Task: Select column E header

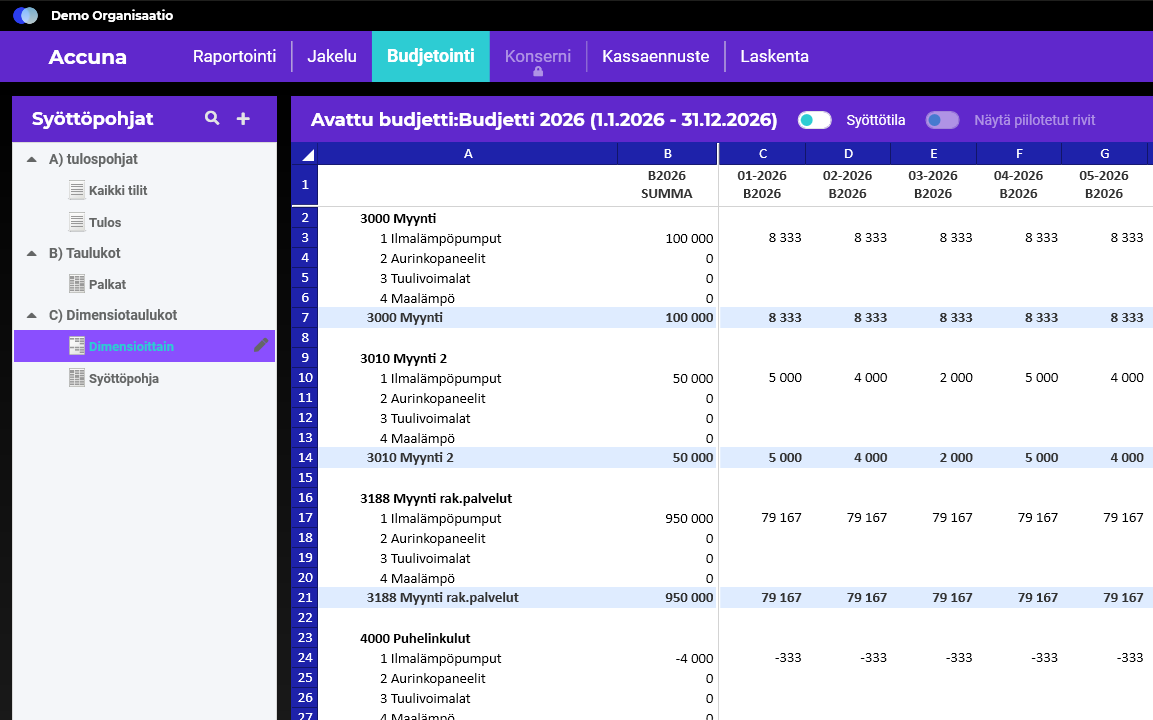Action: pyautogui.click(x=934, y=154)
